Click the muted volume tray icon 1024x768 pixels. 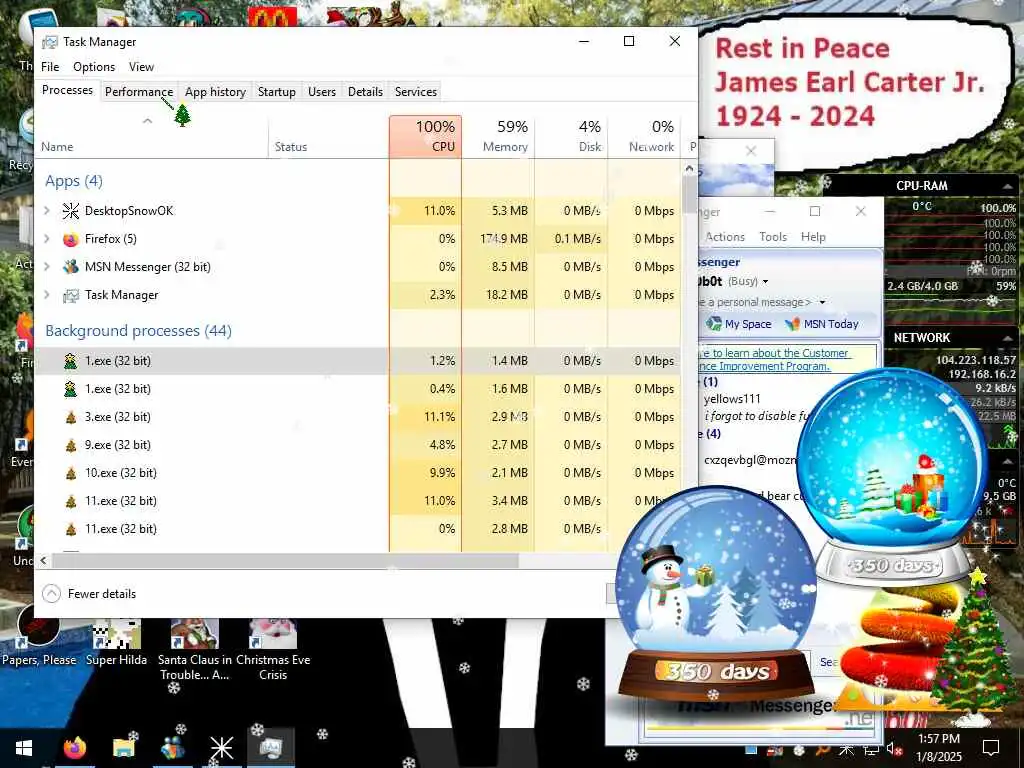point(893,748)
